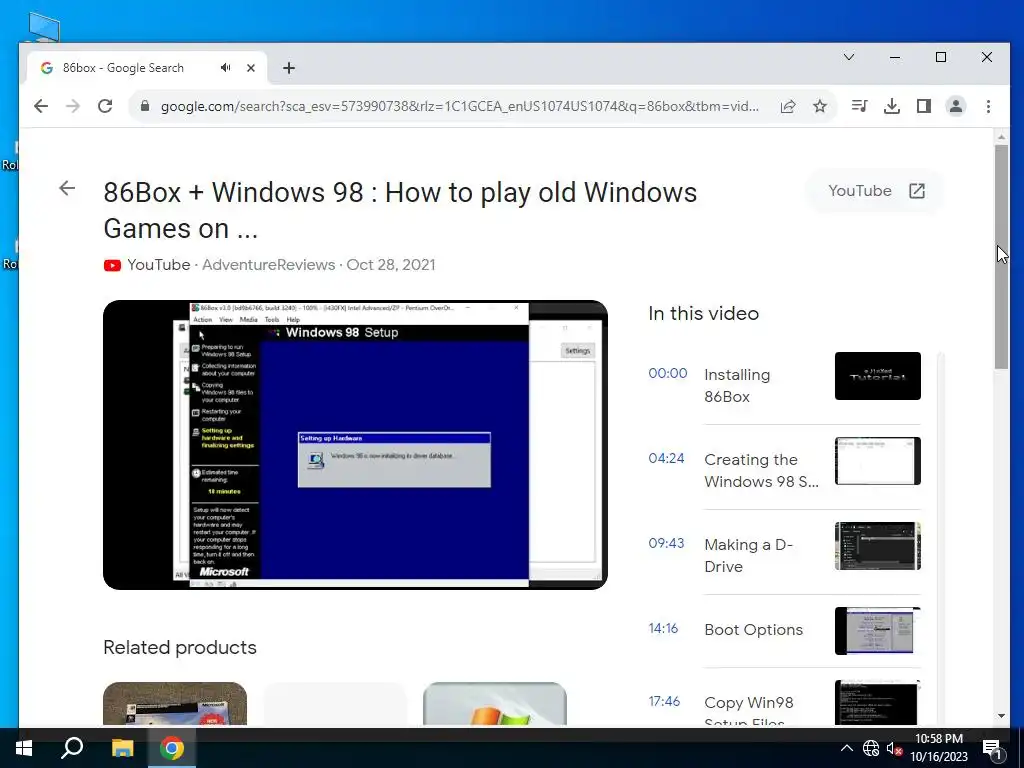The width and height of the screenshot is (1024, 768).
Task: Click the Creating the Windows 98 thumbnail
Action: coord(878,461)
